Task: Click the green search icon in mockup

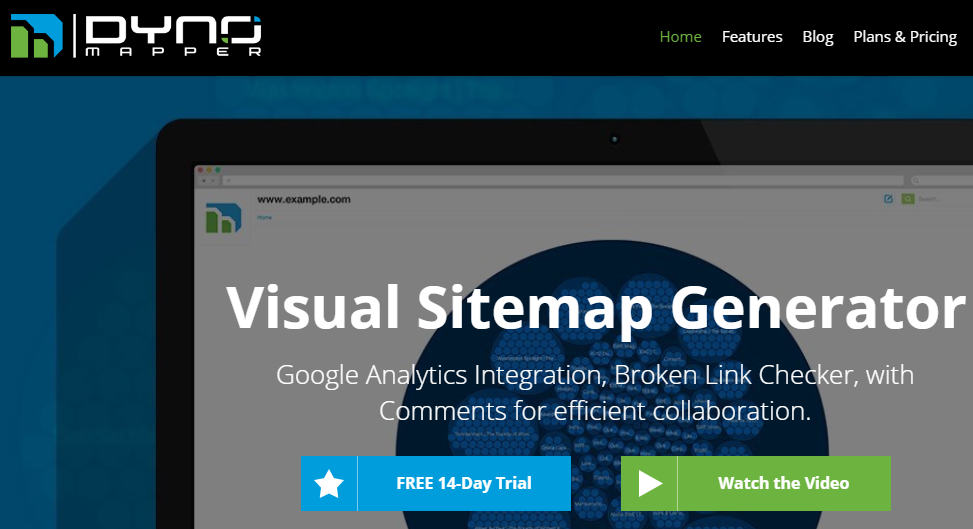Action: pos(908,199)
